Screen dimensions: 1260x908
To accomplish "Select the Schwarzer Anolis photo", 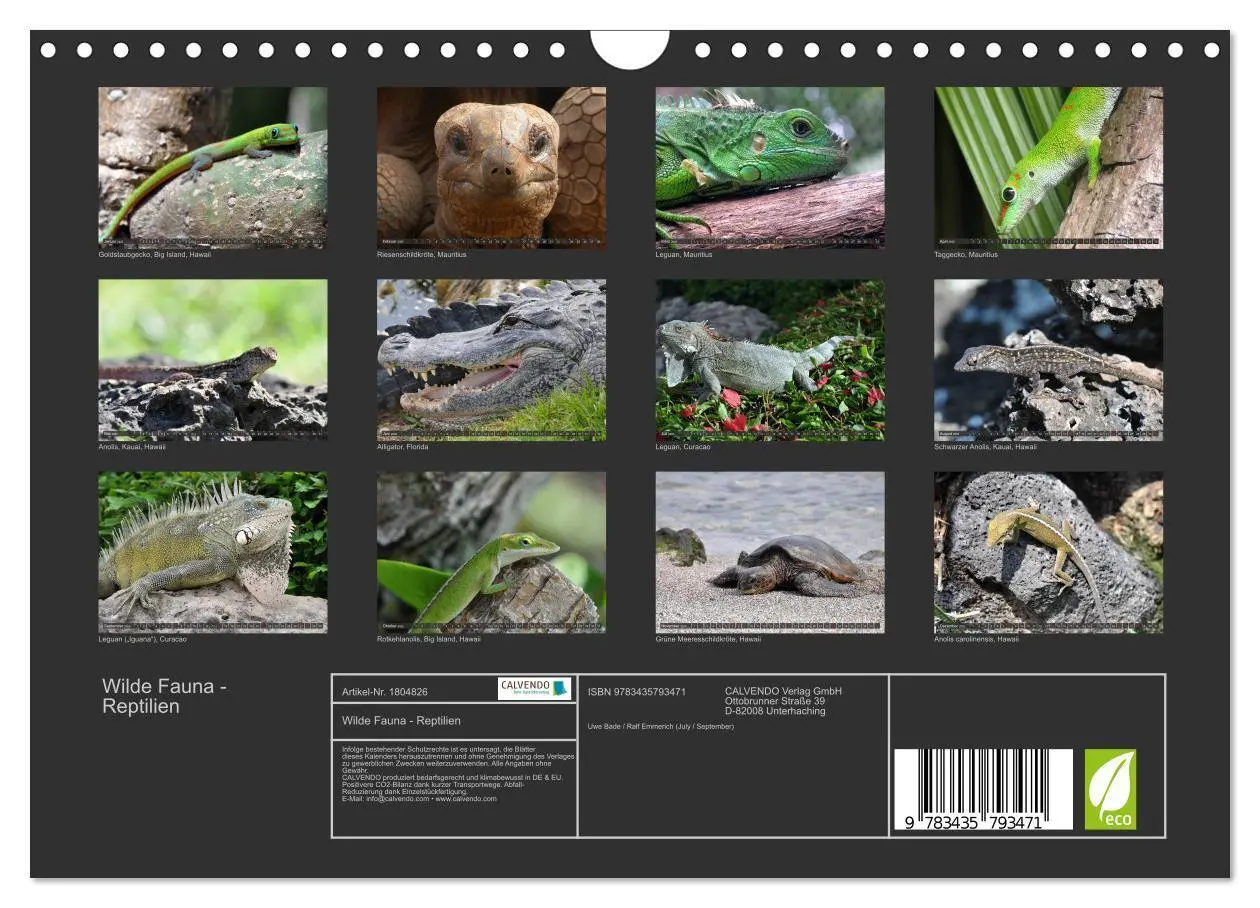I will click(x=1049, y=360).
